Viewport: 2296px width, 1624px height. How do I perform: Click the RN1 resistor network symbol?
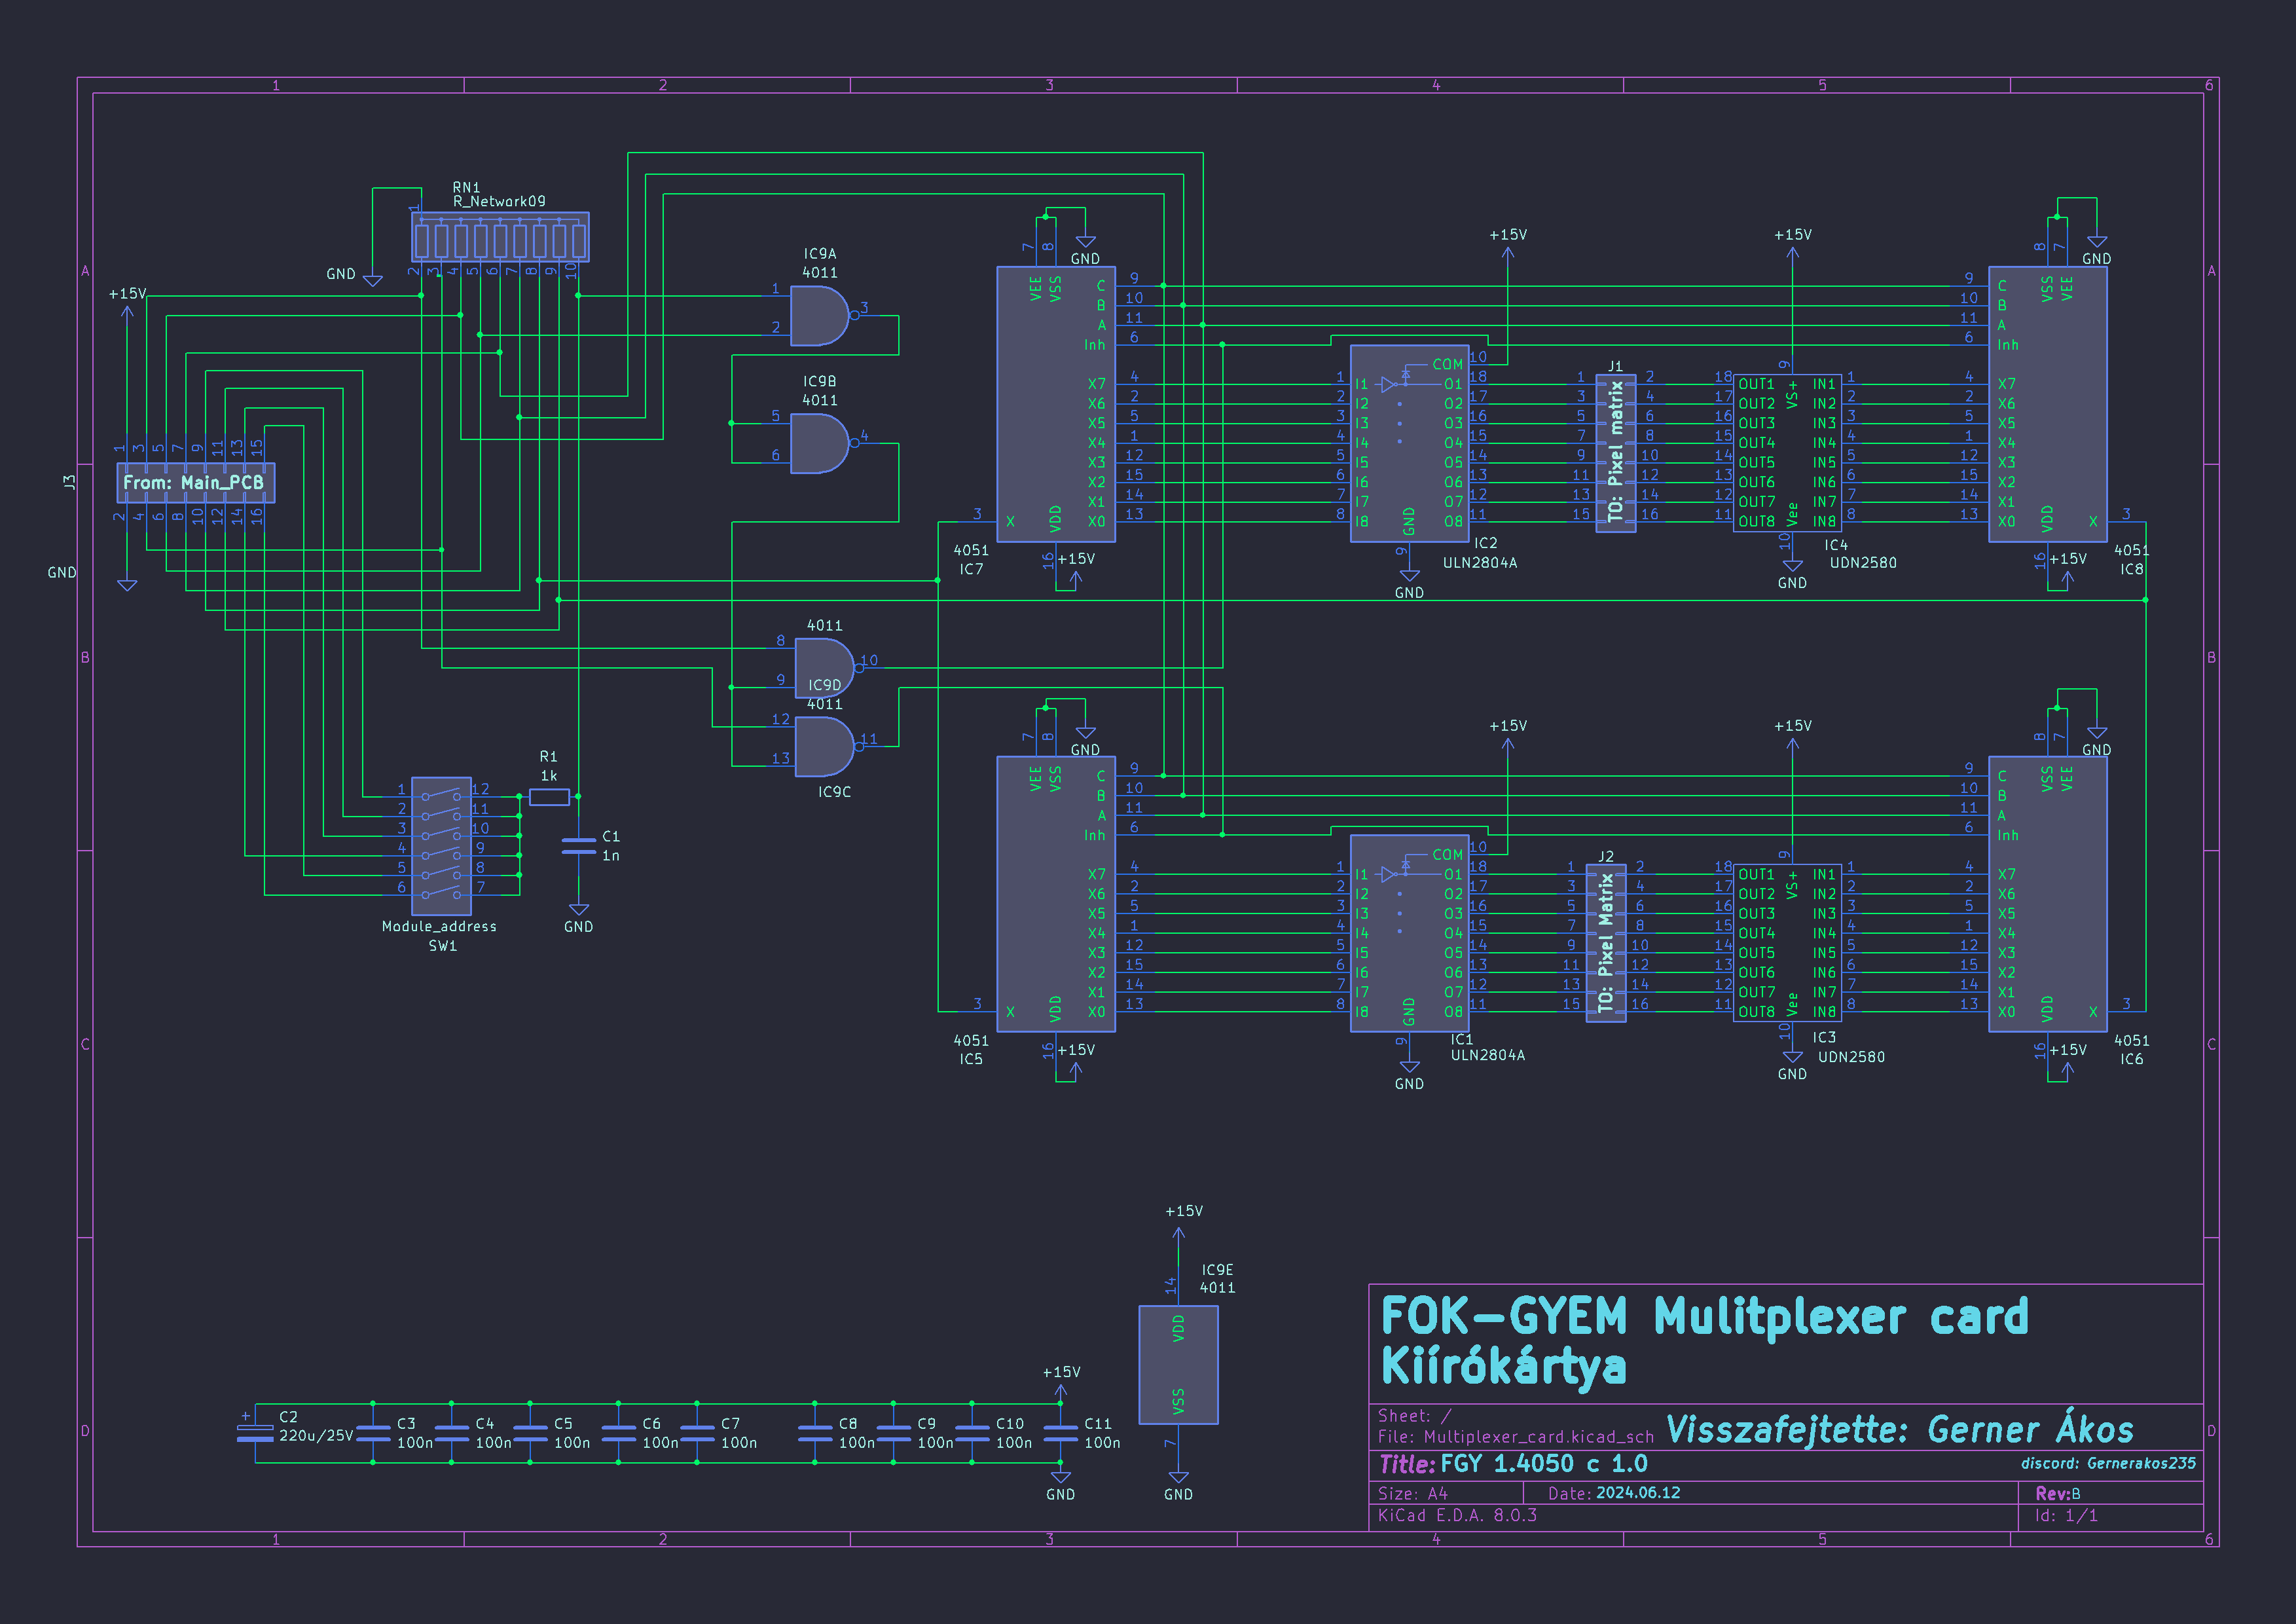click(500, 238)
